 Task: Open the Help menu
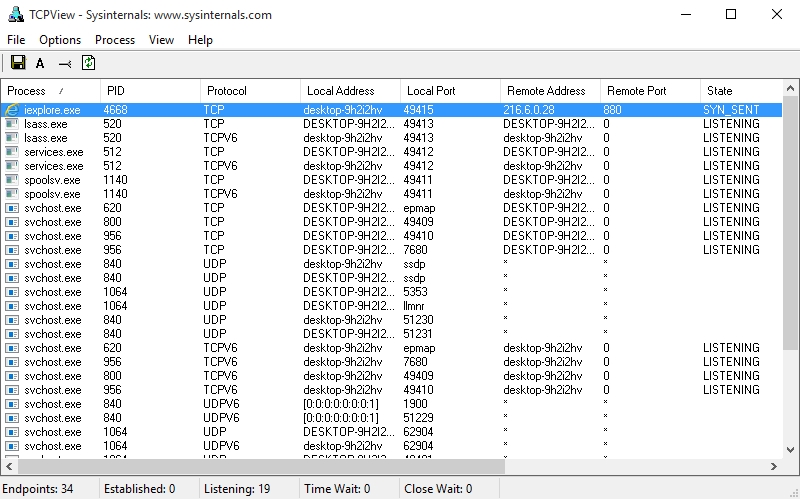point(200,40)
